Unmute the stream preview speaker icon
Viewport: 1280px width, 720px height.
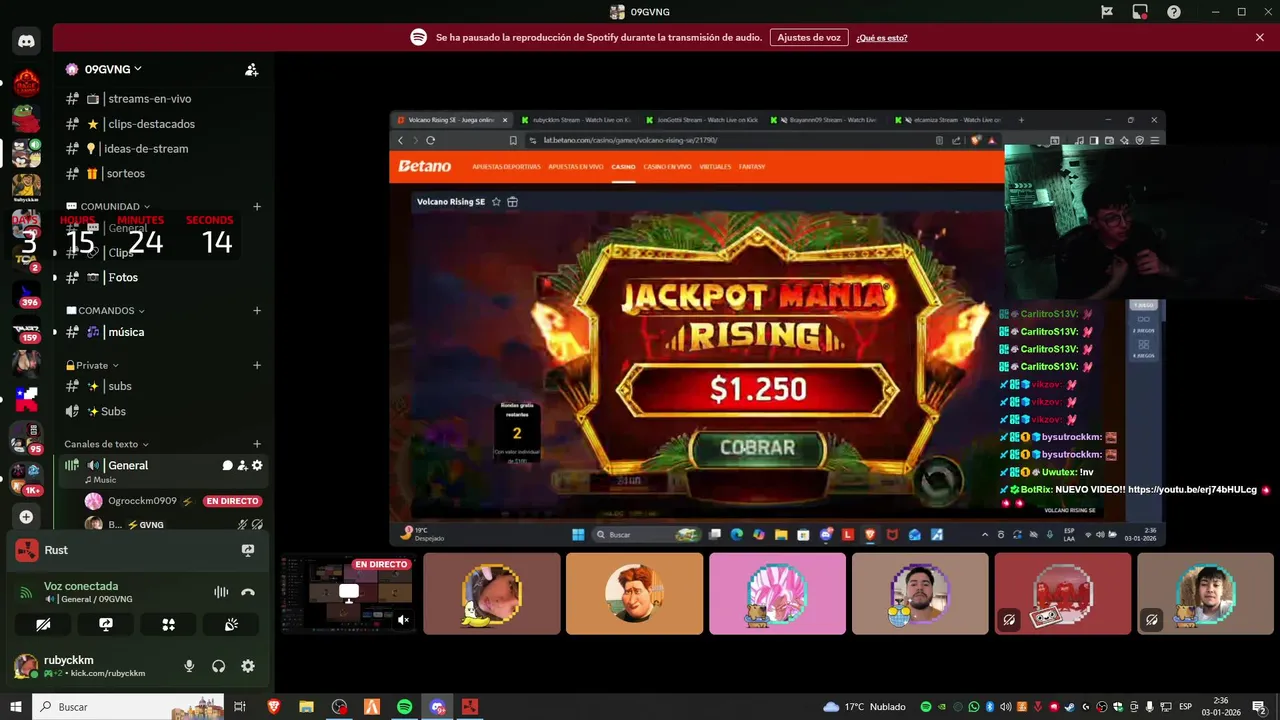(403, 620)
